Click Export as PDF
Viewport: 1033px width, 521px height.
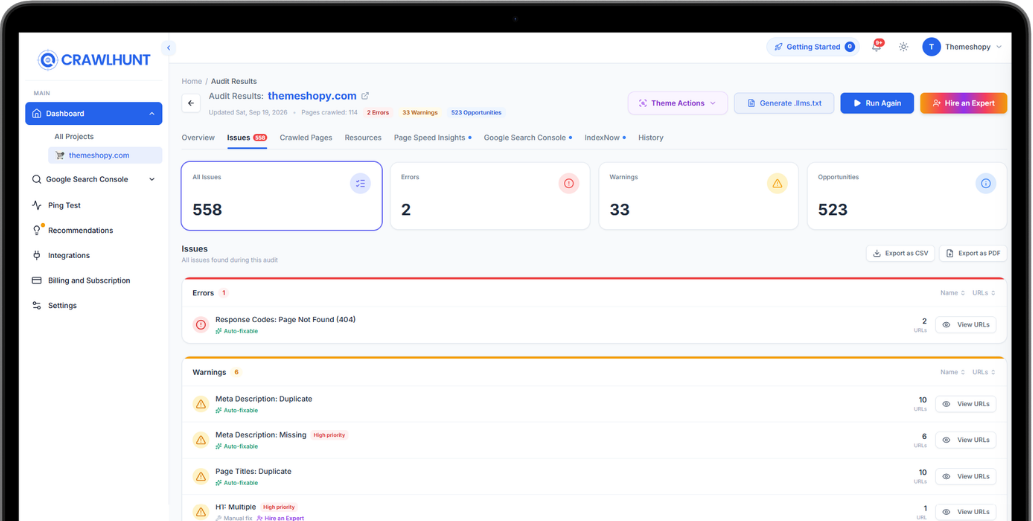[973, 253]
